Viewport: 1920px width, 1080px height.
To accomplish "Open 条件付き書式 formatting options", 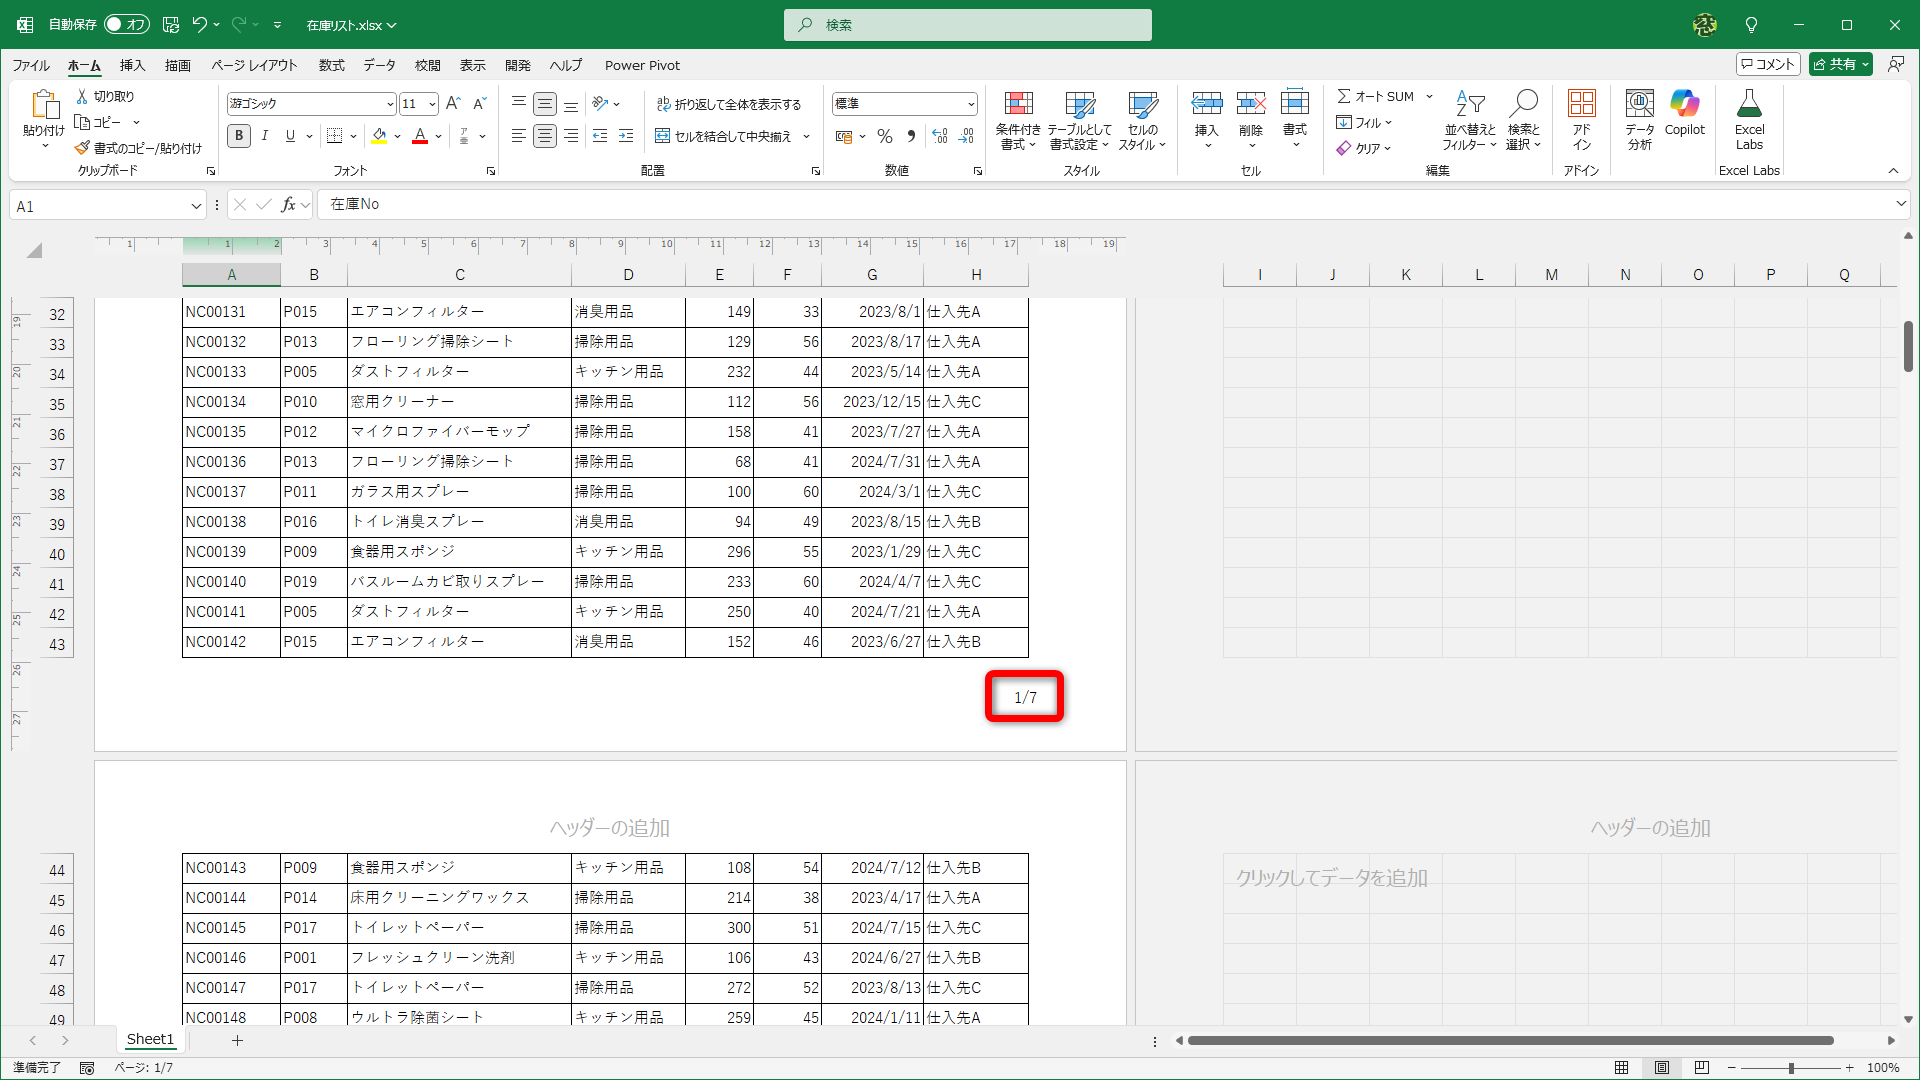I will pyautogui.click(x=1019, y=120).
